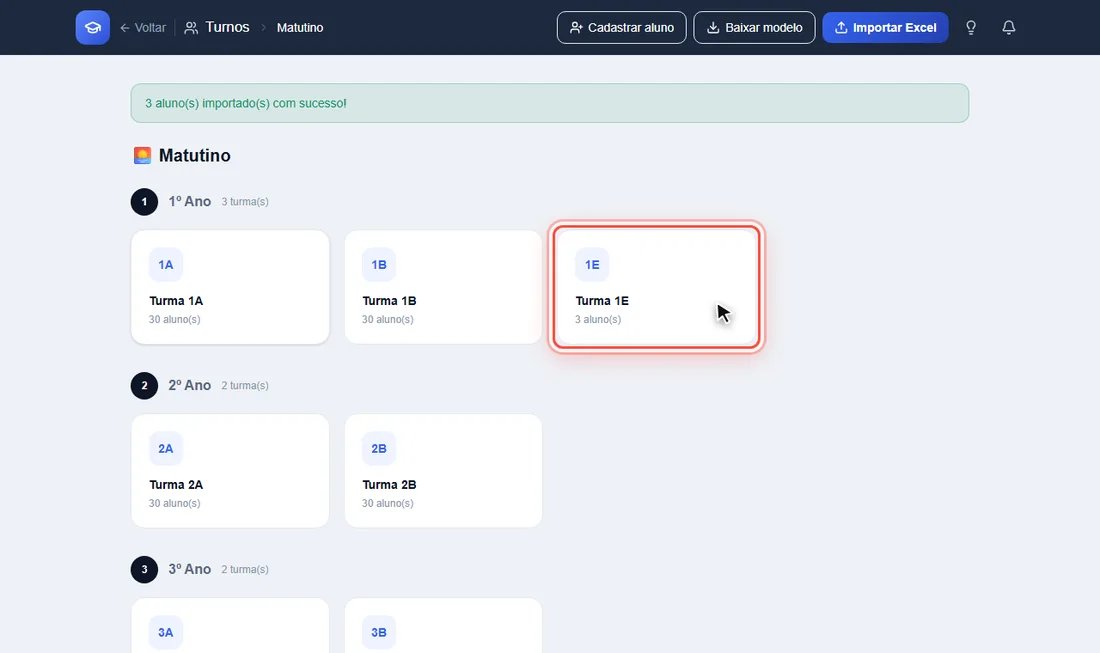1100x653 pixels.
Task: Click the 3º Ano section heading
Action: click(189, 569)
